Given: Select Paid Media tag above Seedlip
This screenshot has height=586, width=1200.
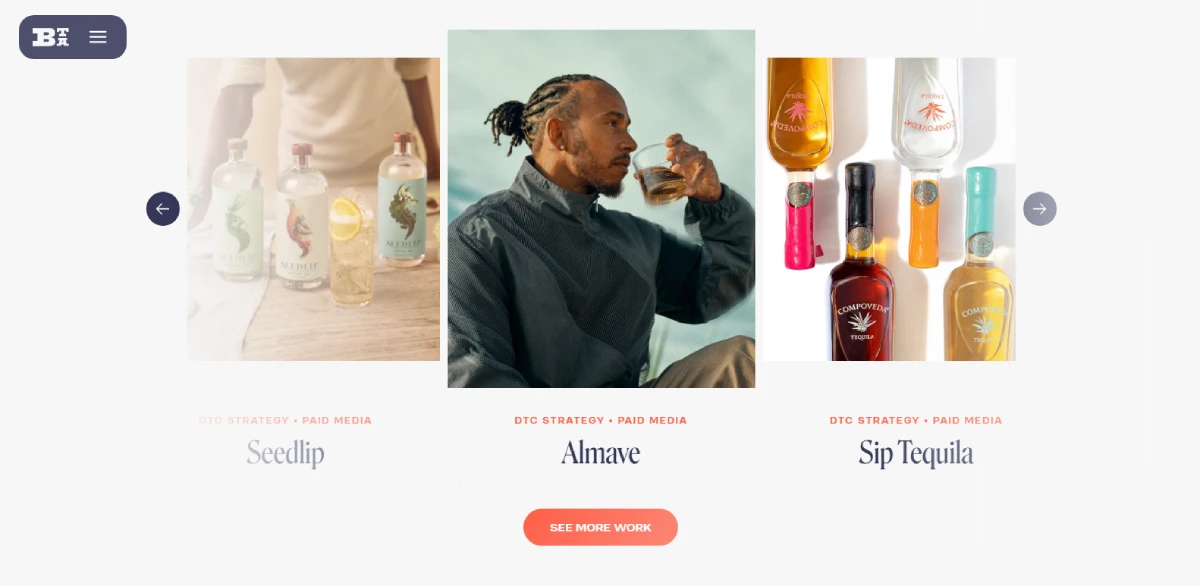Looking at the screenshot, I should 337,421.
